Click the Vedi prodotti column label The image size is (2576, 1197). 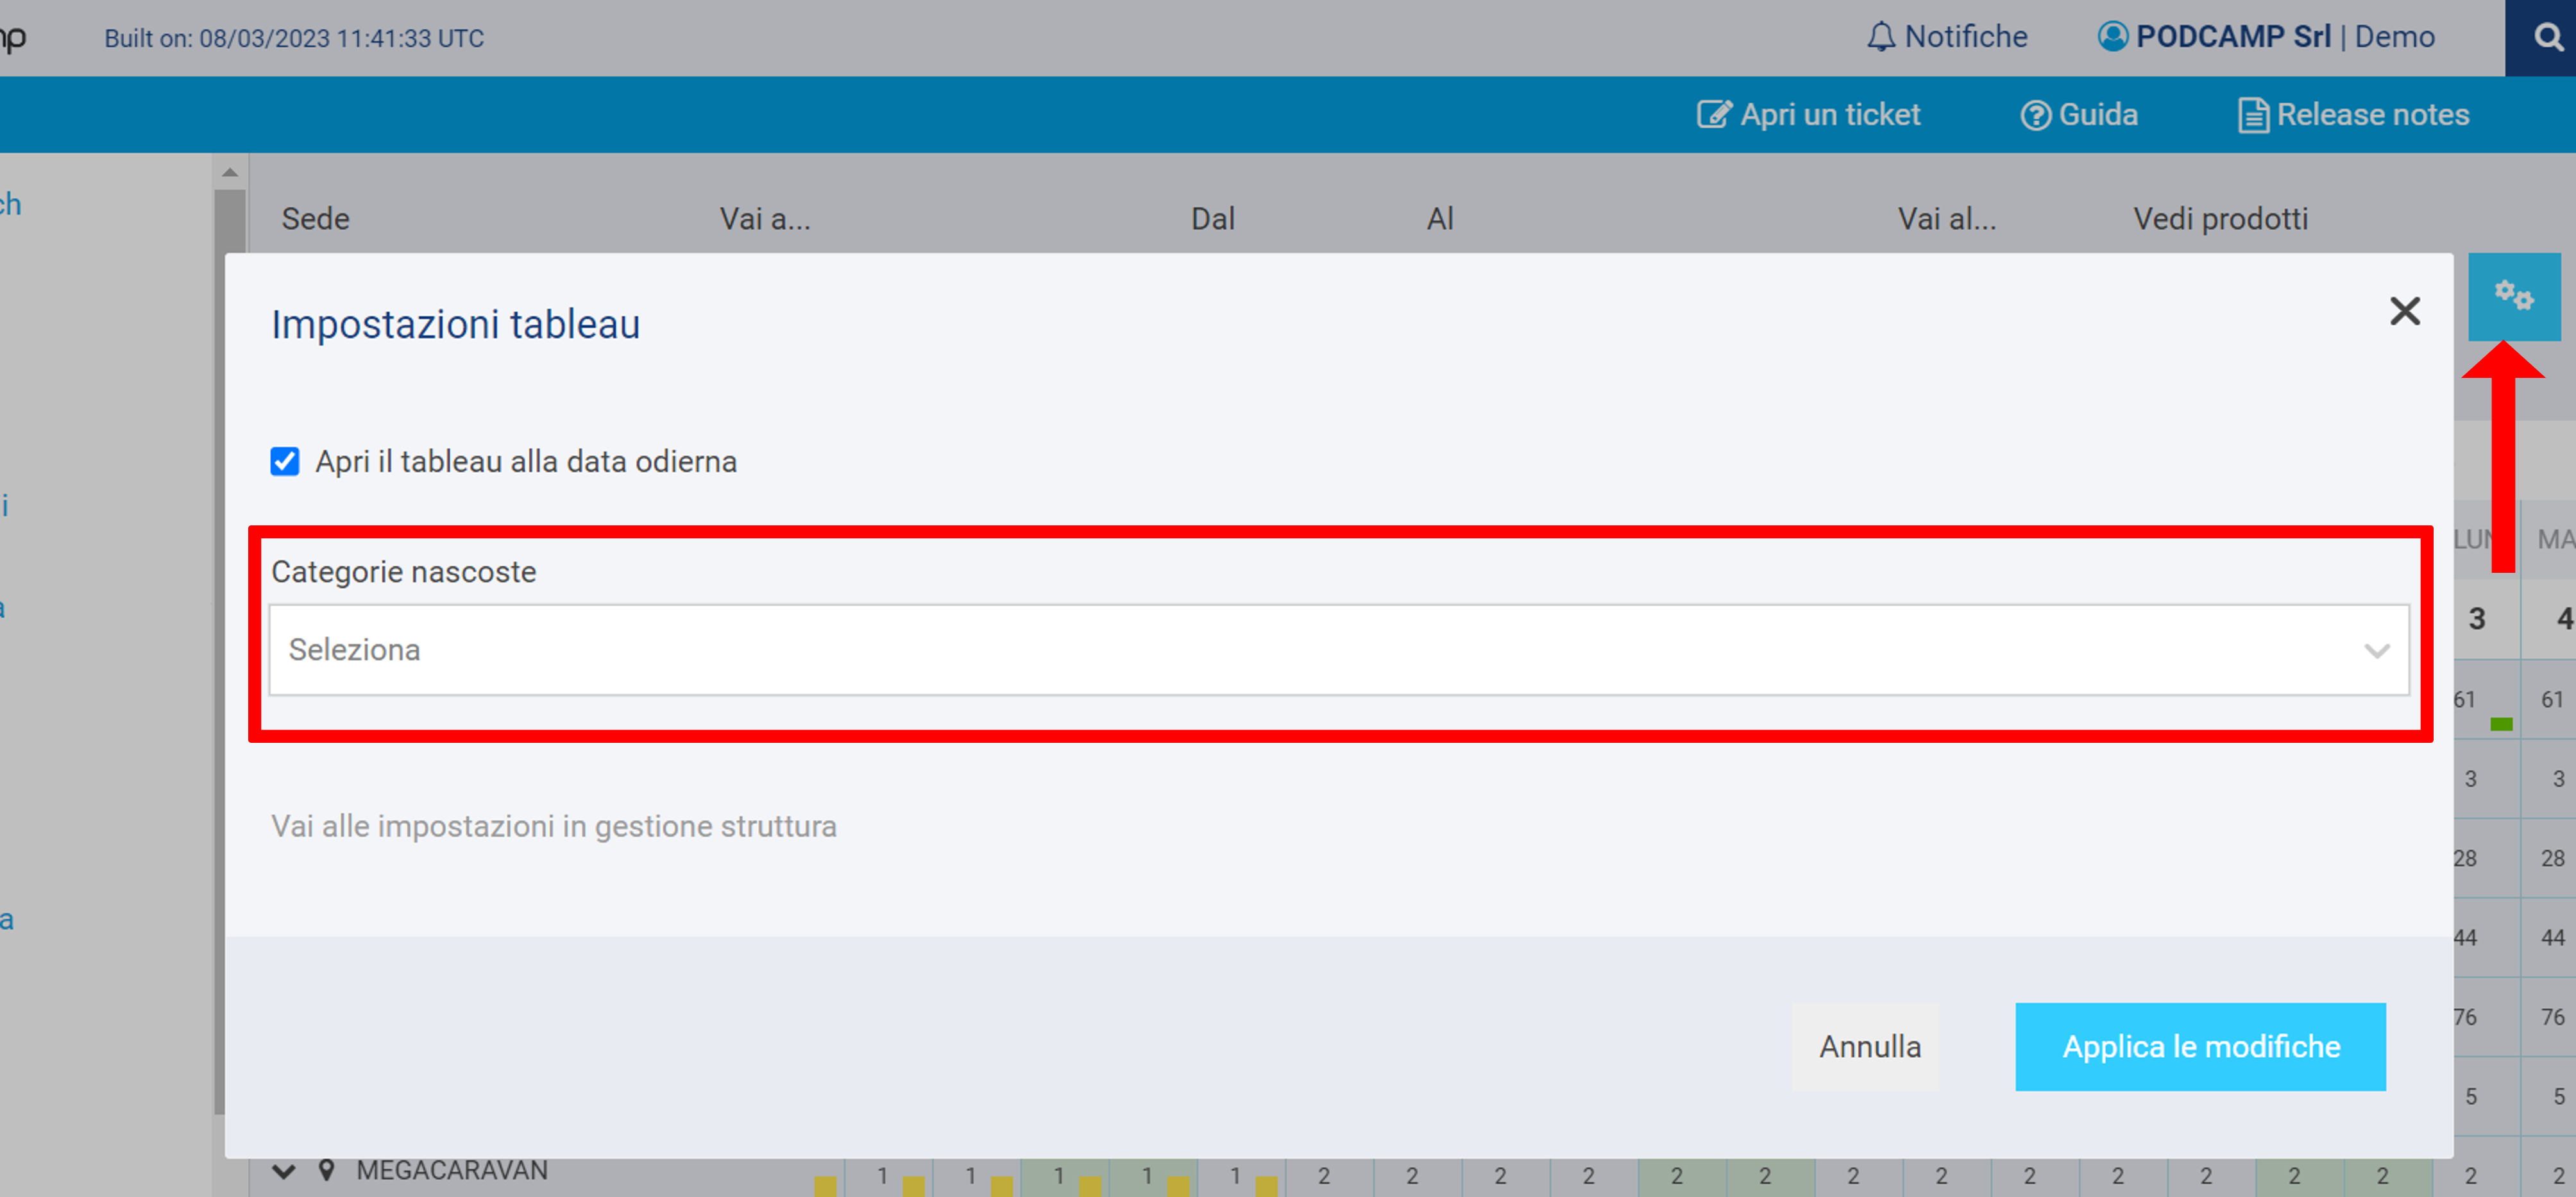click(x=2220, y=218)
